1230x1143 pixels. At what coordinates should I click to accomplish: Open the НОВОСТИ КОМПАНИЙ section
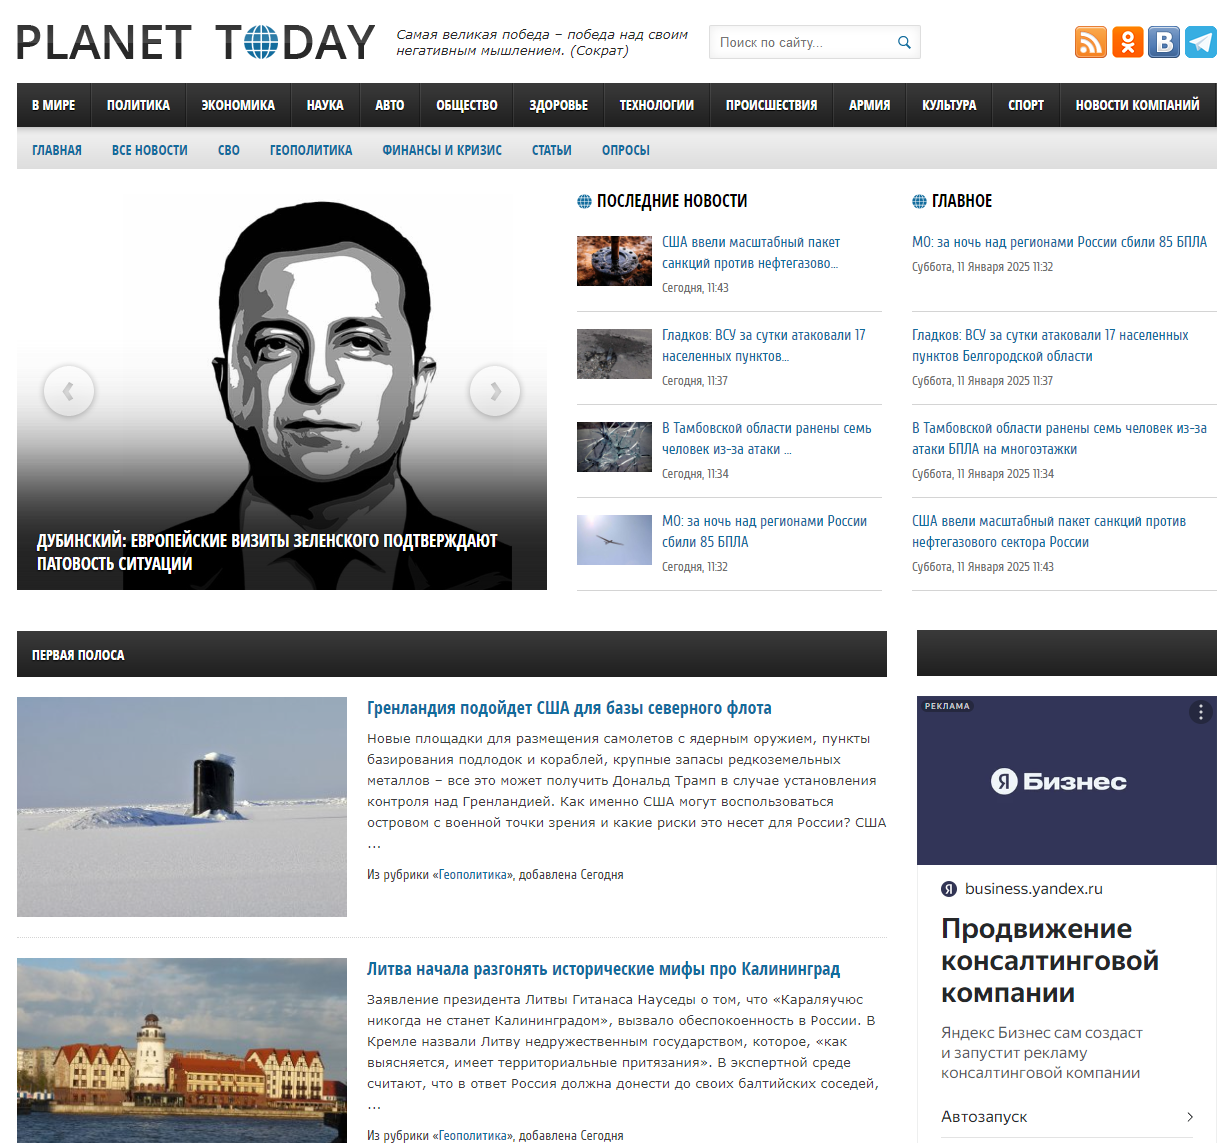coord(1137,105)
